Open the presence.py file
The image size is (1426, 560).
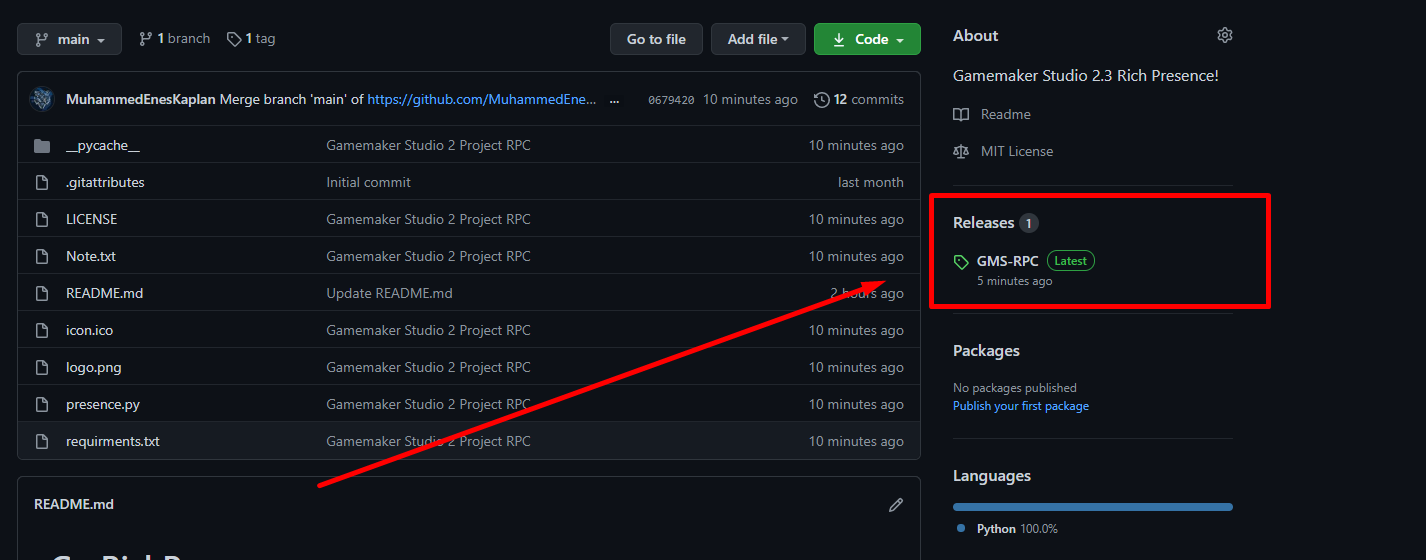pos(103,404)
